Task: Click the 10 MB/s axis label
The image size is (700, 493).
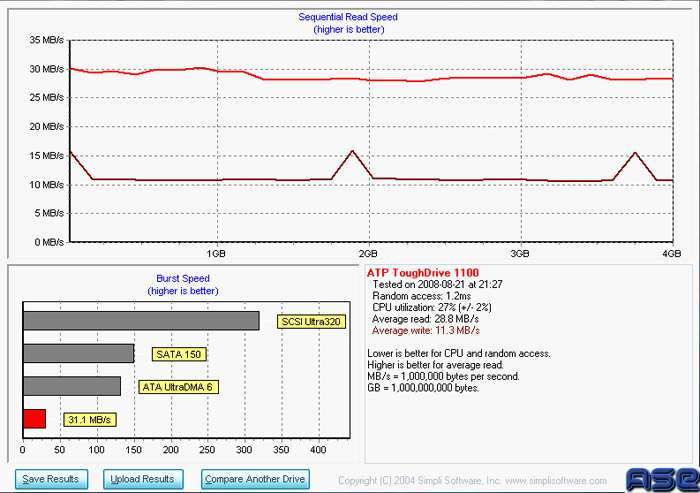Action: click(x=47, y=184)
